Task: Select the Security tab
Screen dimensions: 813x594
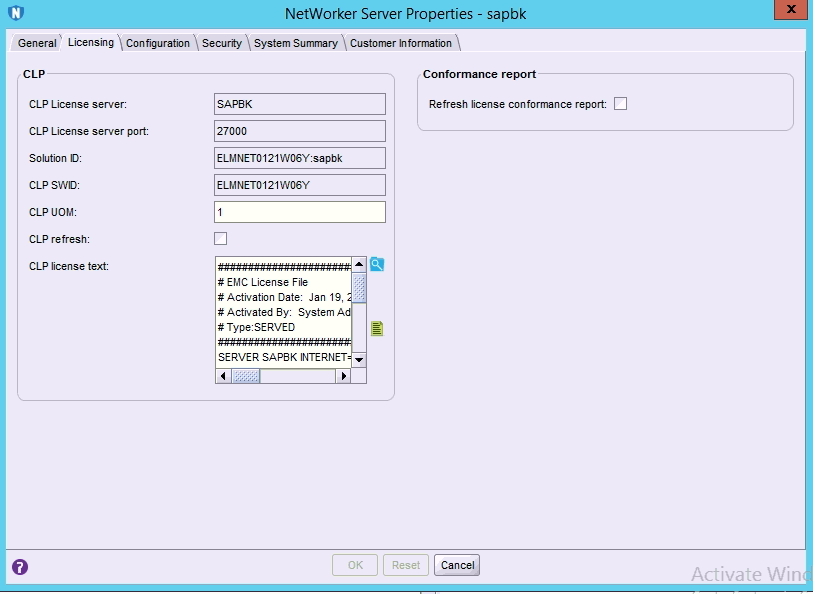Action: point(221,43)
